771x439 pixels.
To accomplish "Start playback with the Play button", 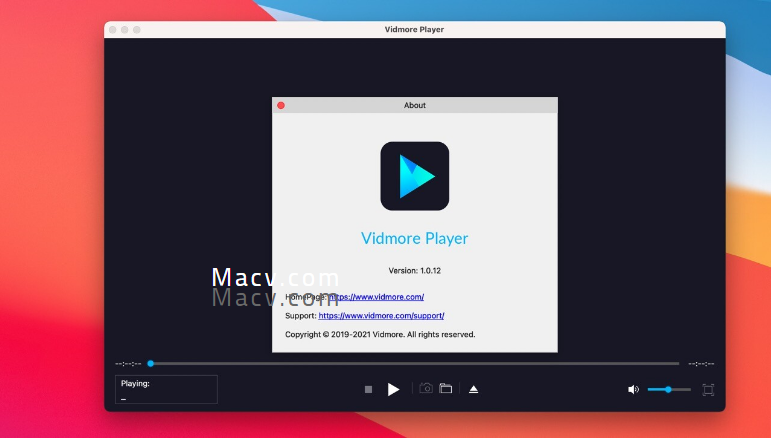I will click(393, 389).
